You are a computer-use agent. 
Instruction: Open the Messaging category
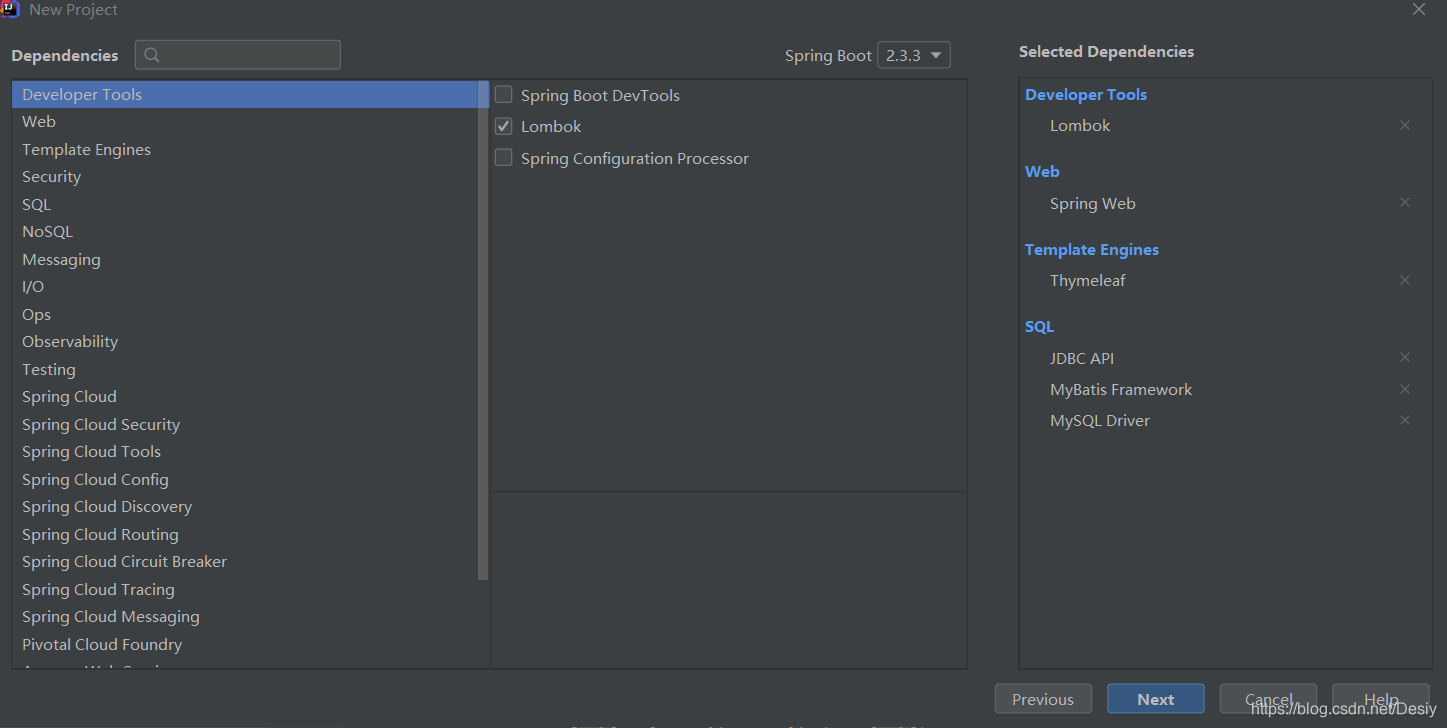(245, 259)
